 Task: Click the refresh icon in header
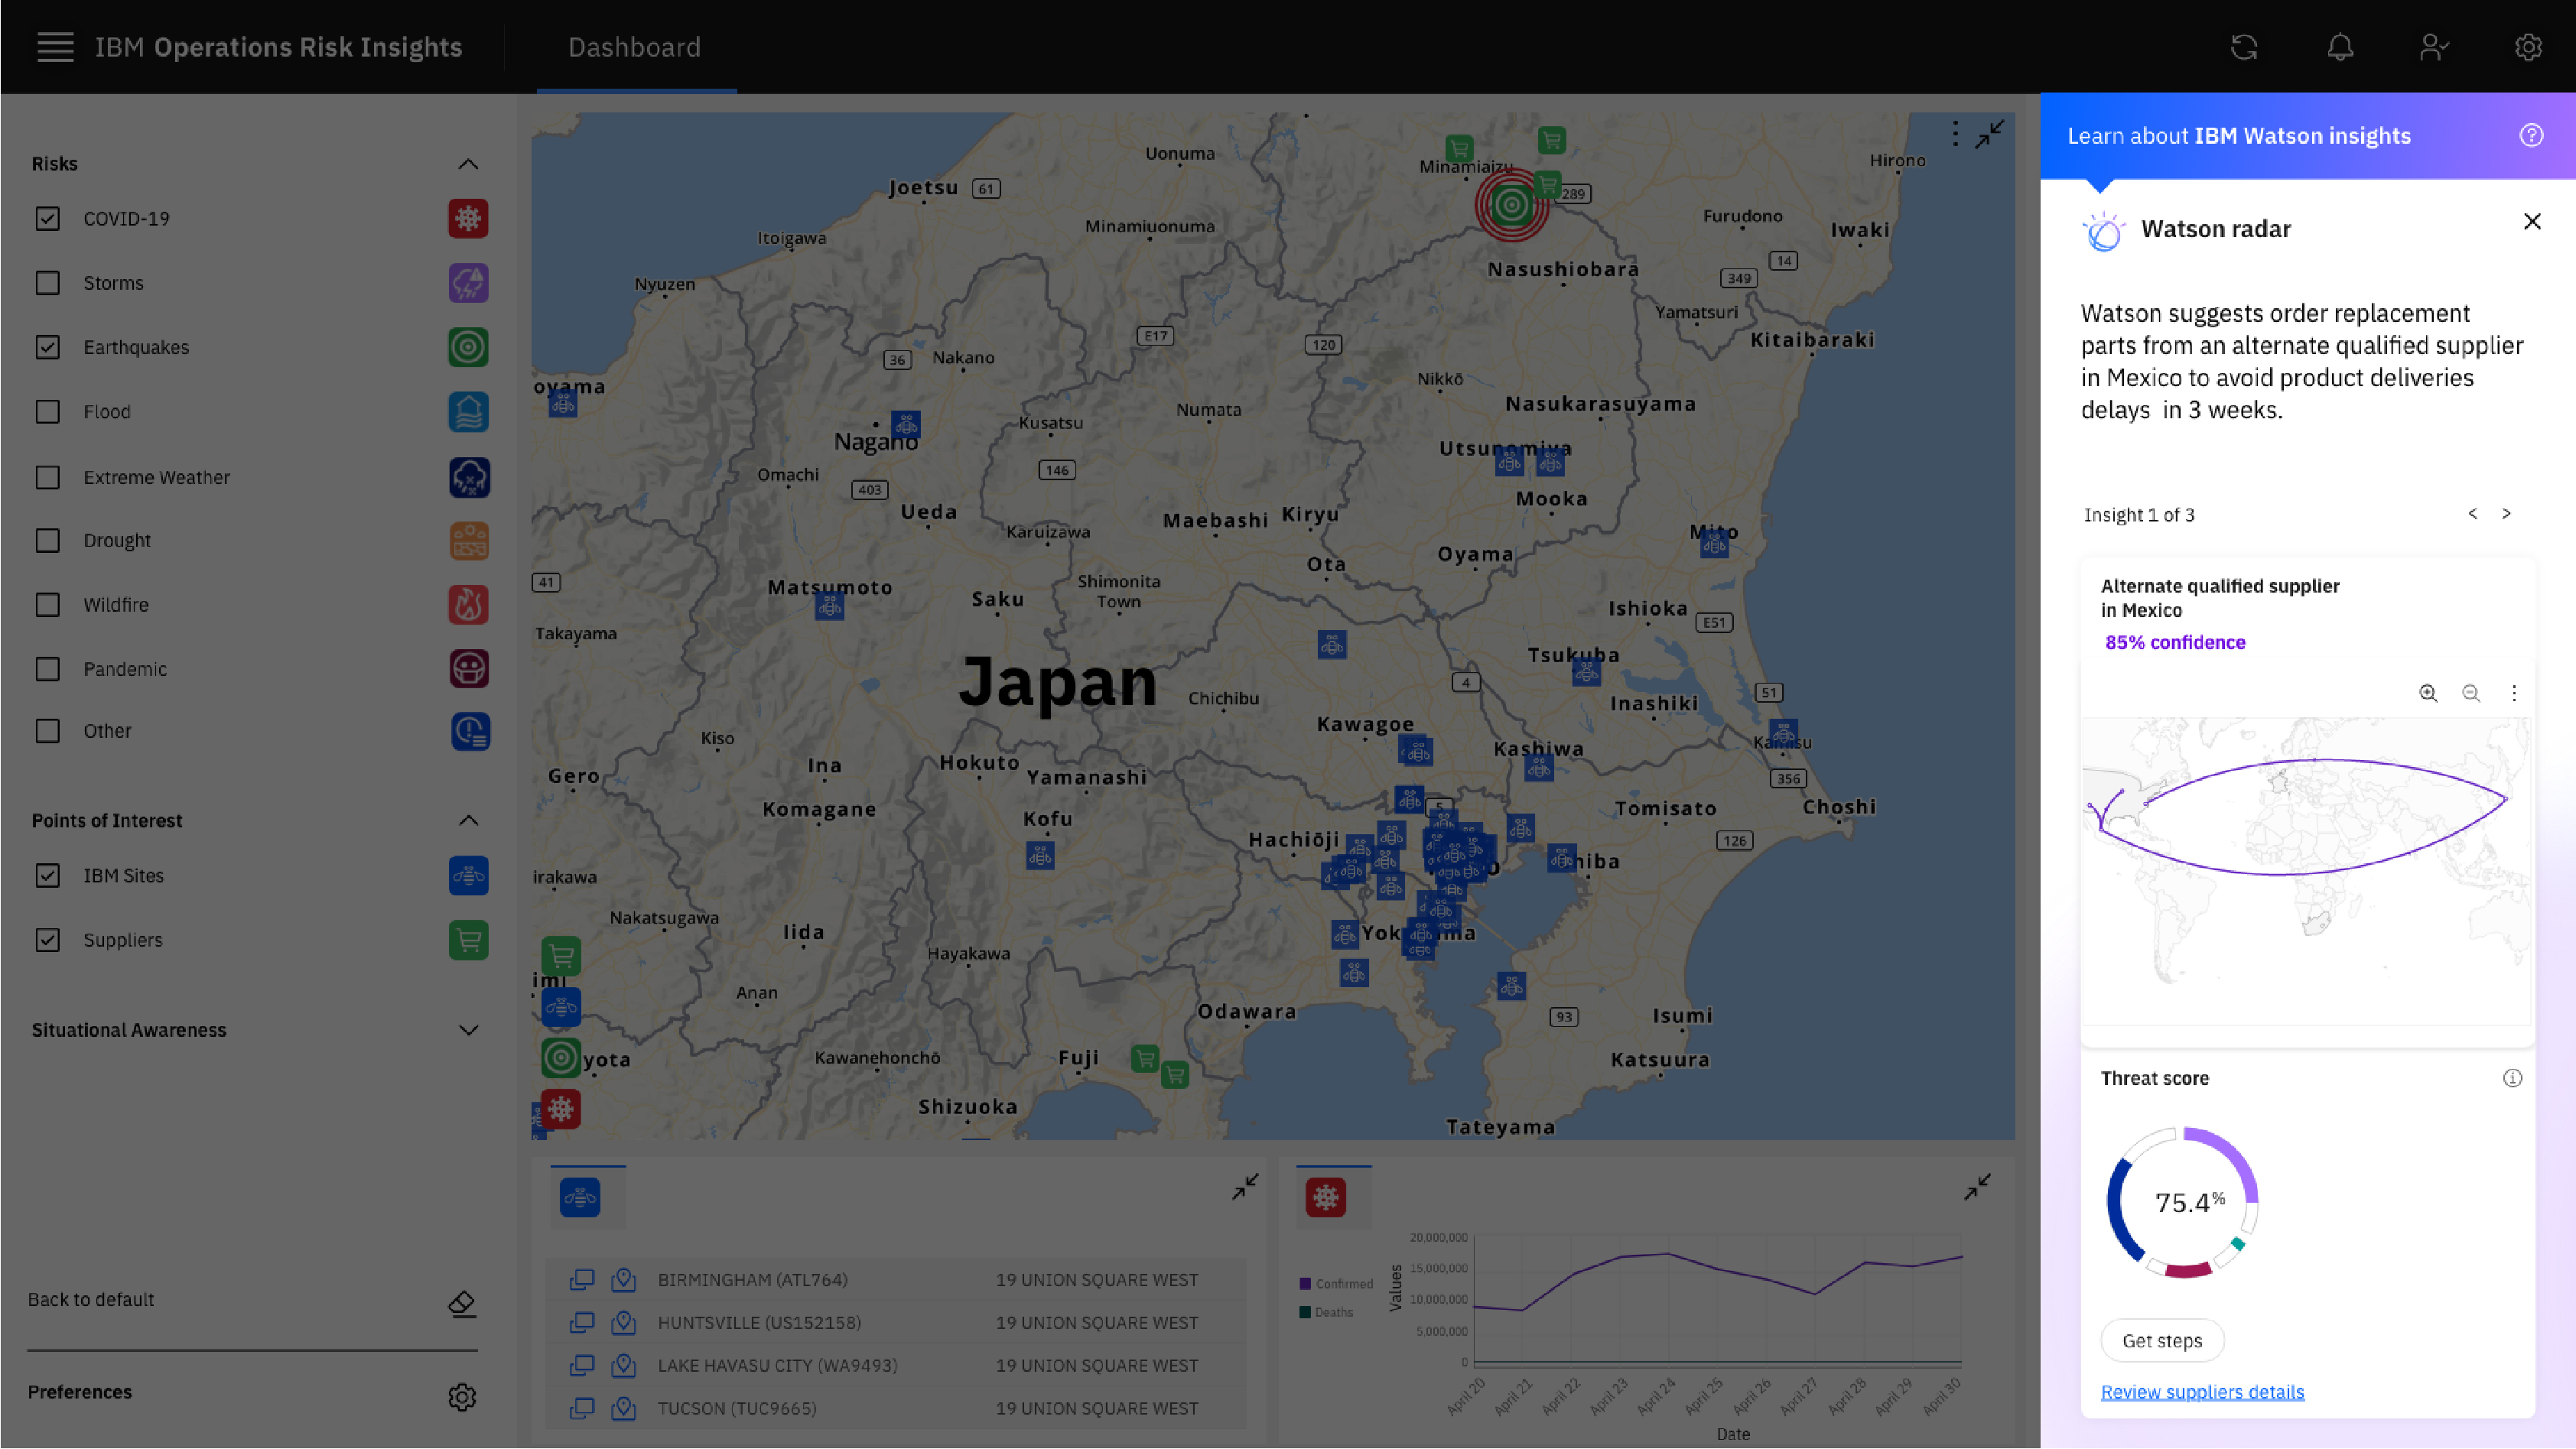2244,47
